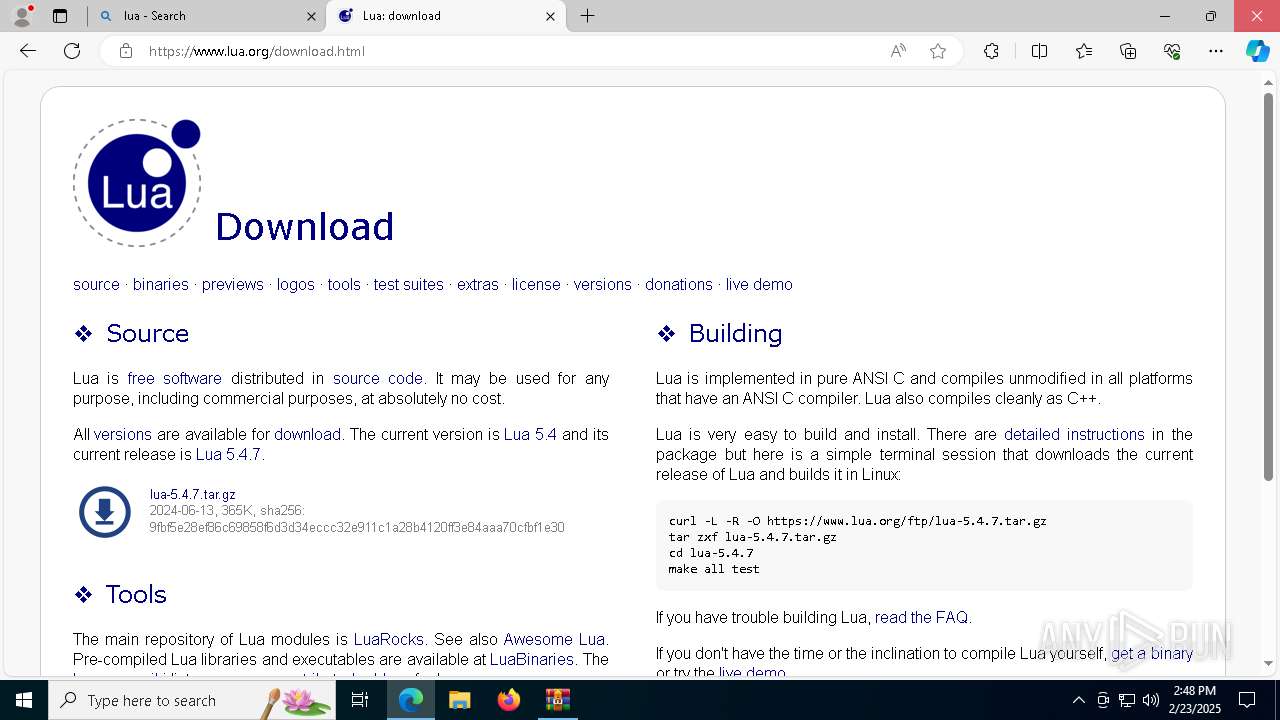Download lua-5.4.7.tar.gz file link
Screen dimensions: 1280x720
pos(193,494)
